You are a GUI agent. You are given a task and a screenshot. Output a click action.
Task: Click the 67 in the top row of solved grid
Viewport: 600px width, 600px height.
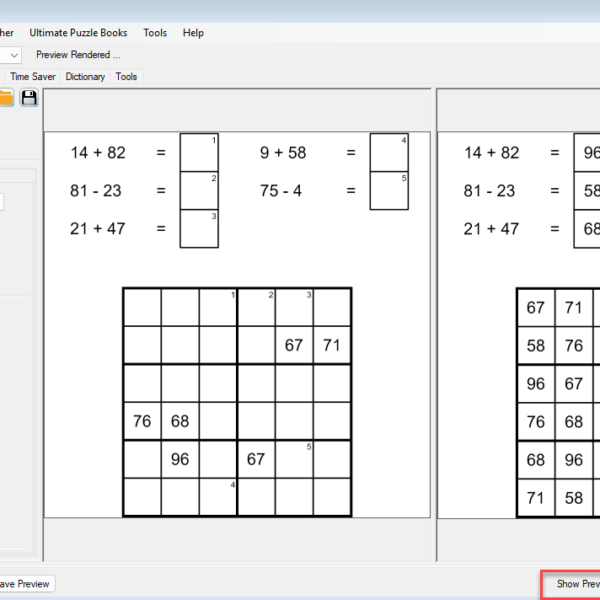(535, 307)
